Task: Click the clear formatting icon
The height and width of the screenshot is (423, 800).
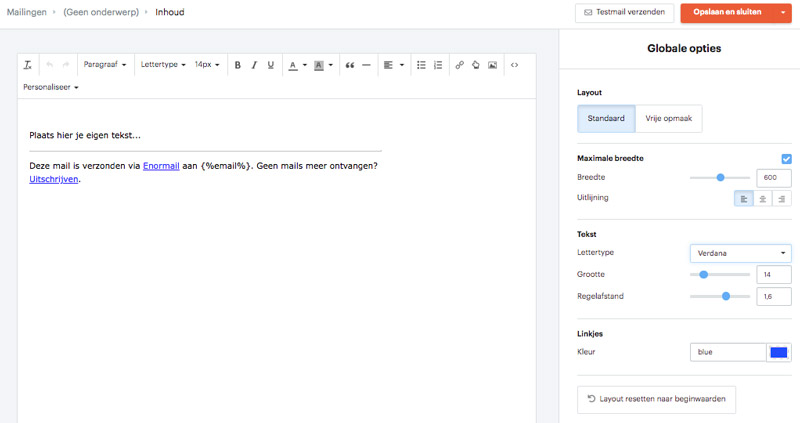Action: coord(28,65)
